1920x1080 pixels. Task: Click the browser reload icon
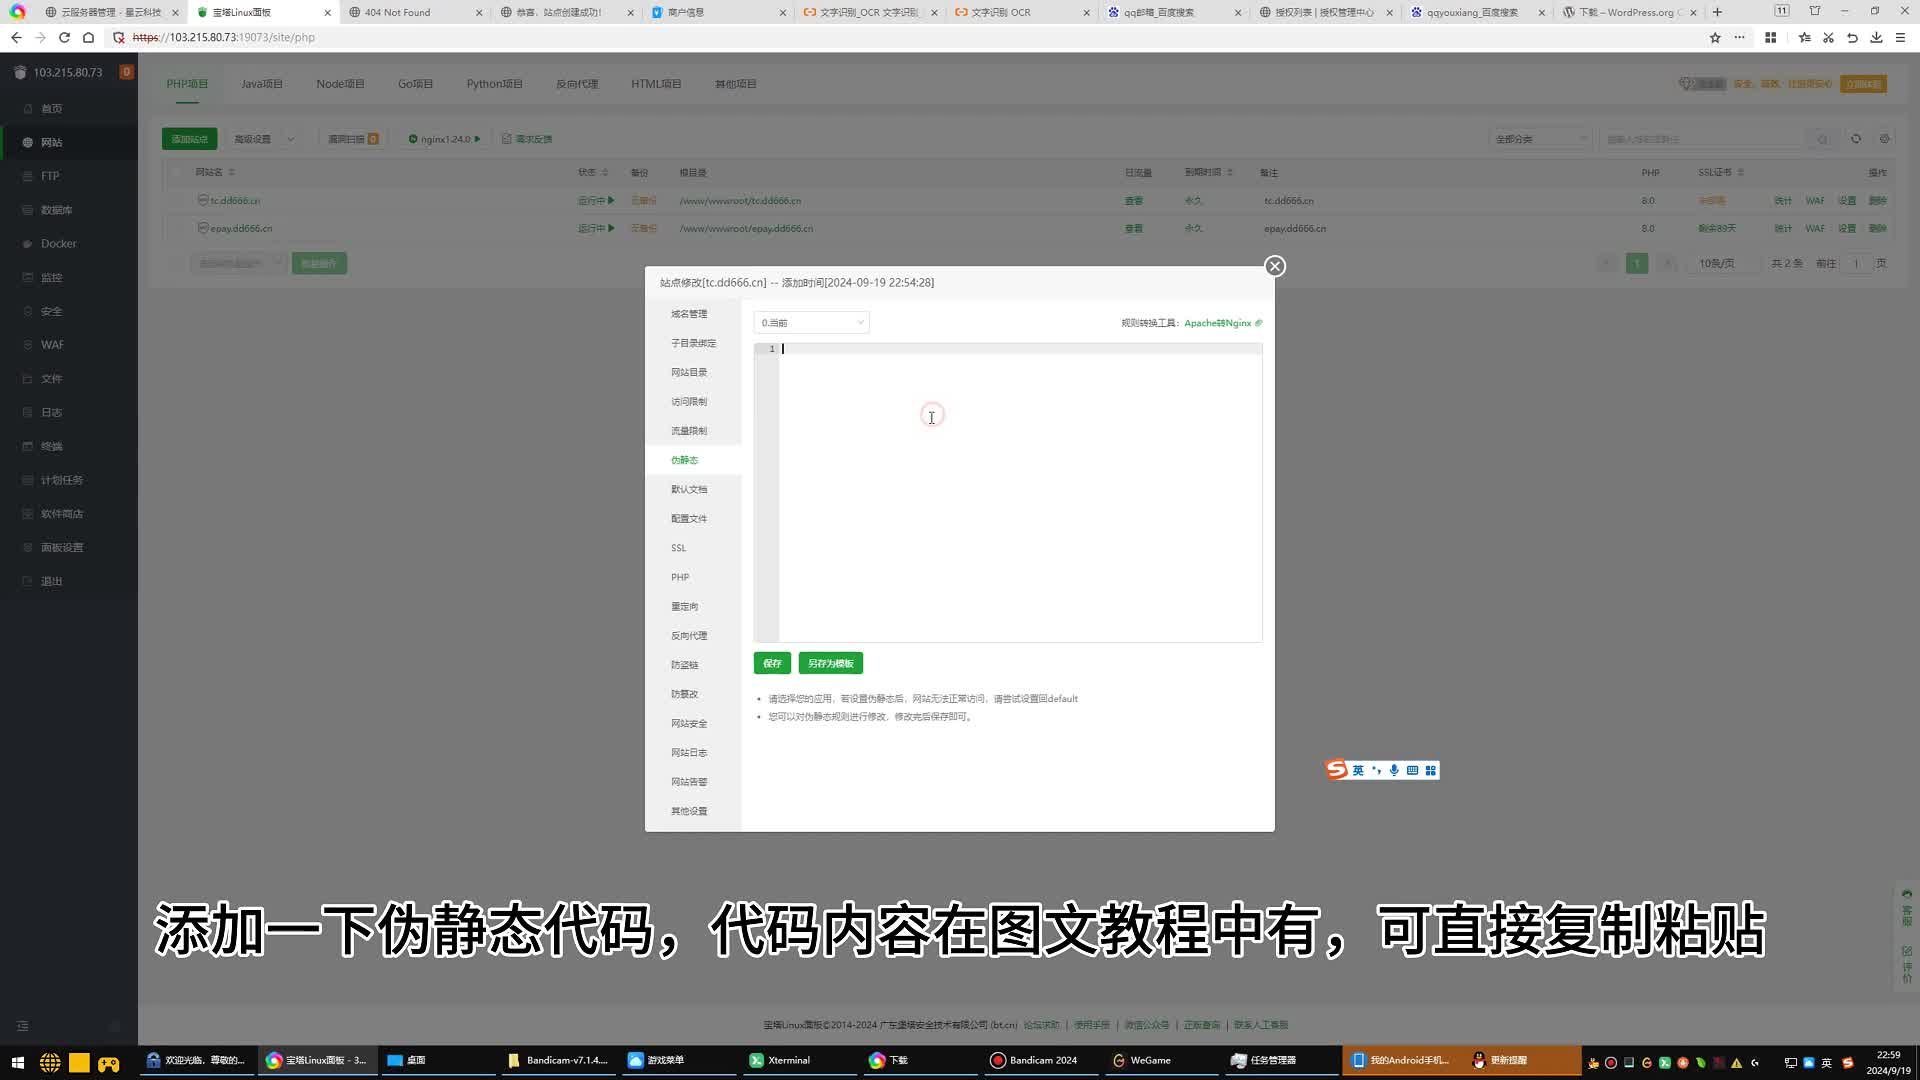pyautogui.click(x=64, y=37)
